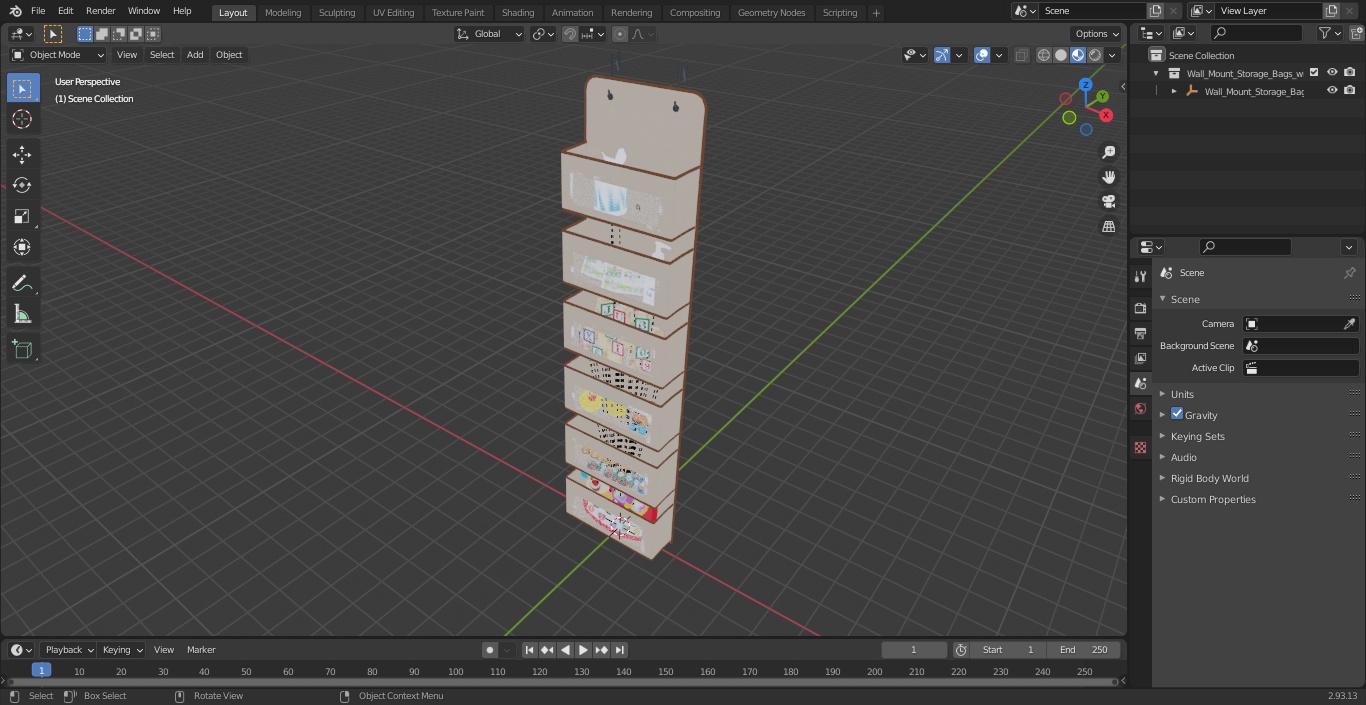Activate the Rotate tool
This screenshot has width=1366, height=705.
pos(22,185)
